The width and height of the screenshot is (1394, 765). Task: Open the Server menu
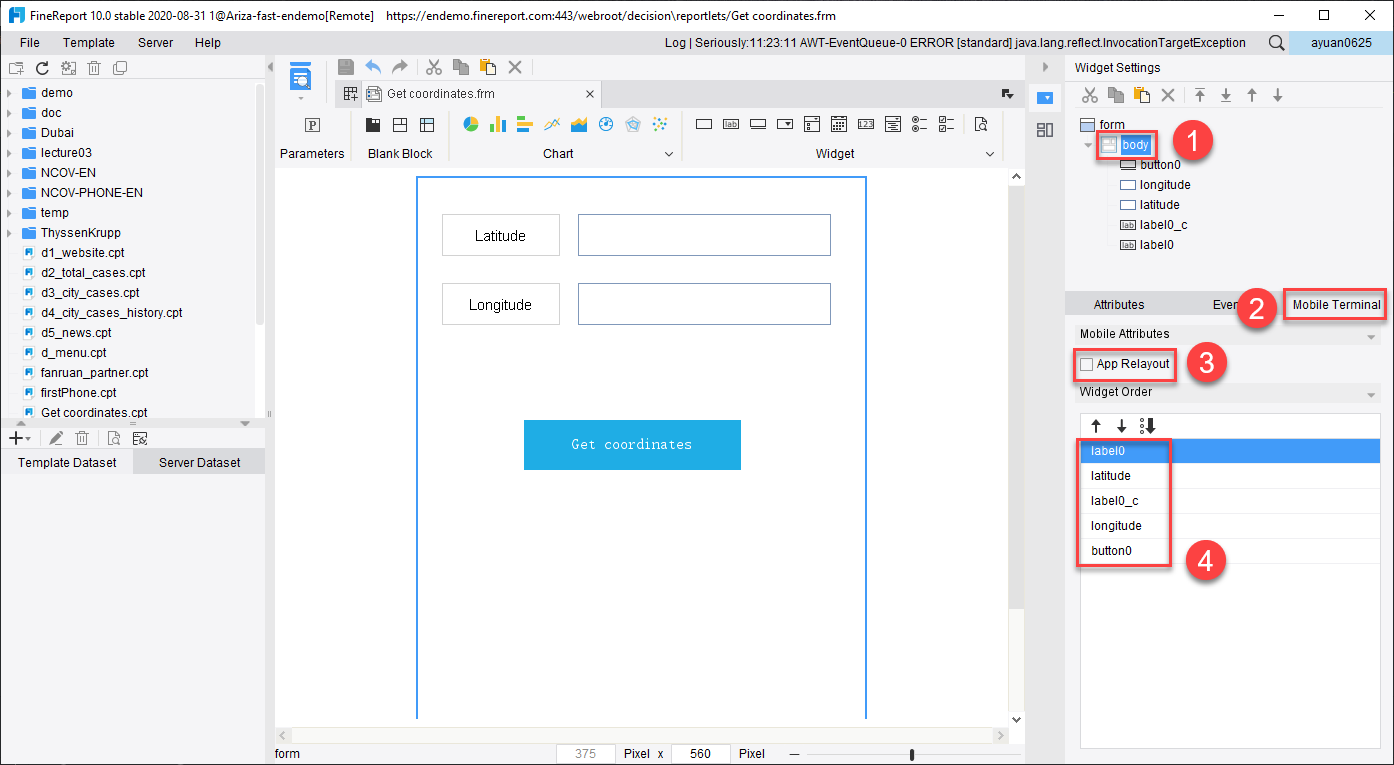(155, 43)
